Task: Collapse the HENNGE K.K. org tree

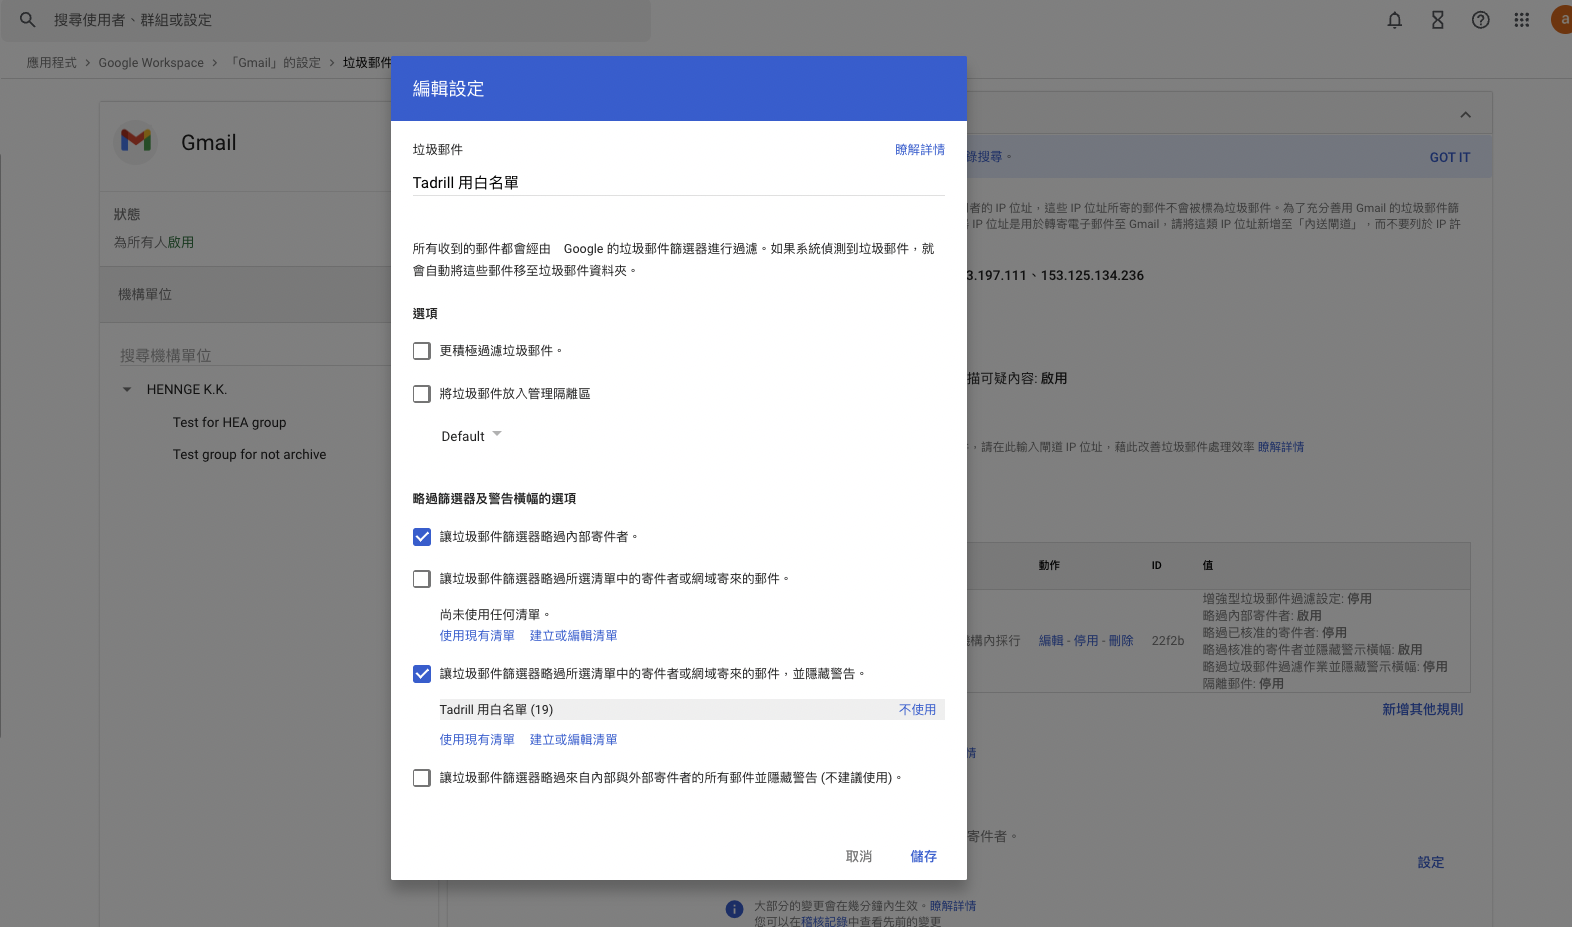Action: point(127,390)
